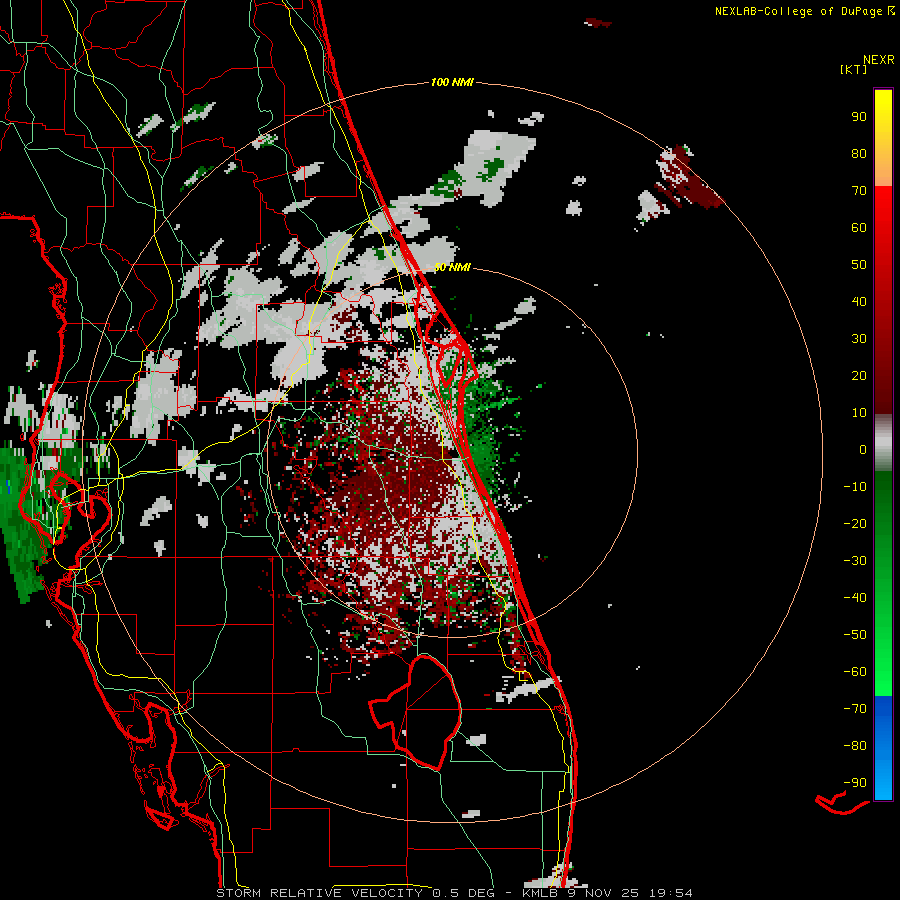
Task: Click the -60 value on the velocity scale
Action: [x=855, y=672]
